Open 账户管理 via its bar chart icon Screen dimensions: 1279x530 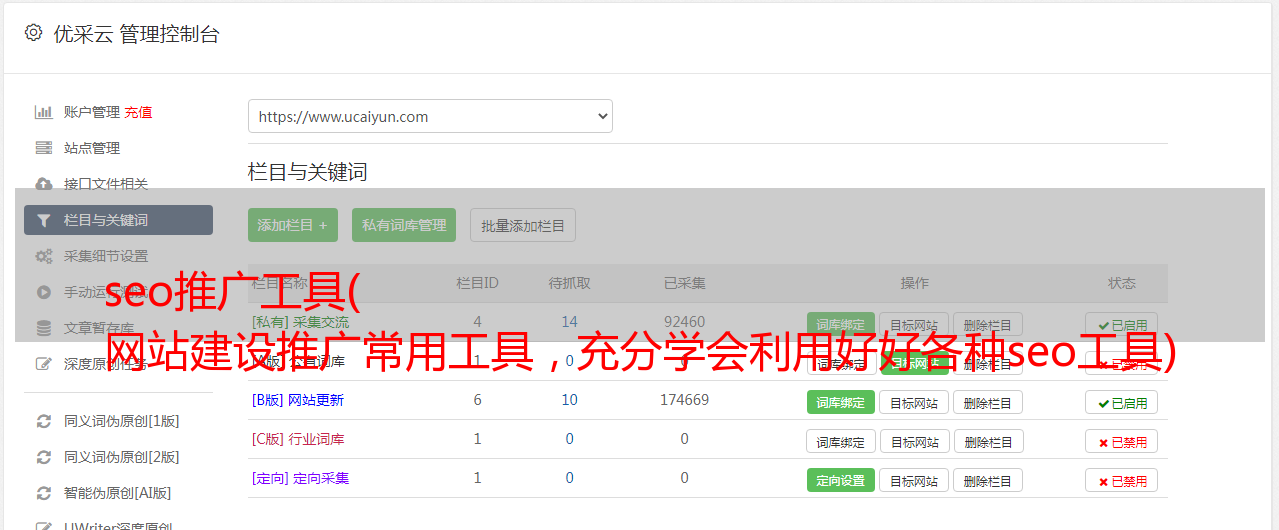(43, 112)
